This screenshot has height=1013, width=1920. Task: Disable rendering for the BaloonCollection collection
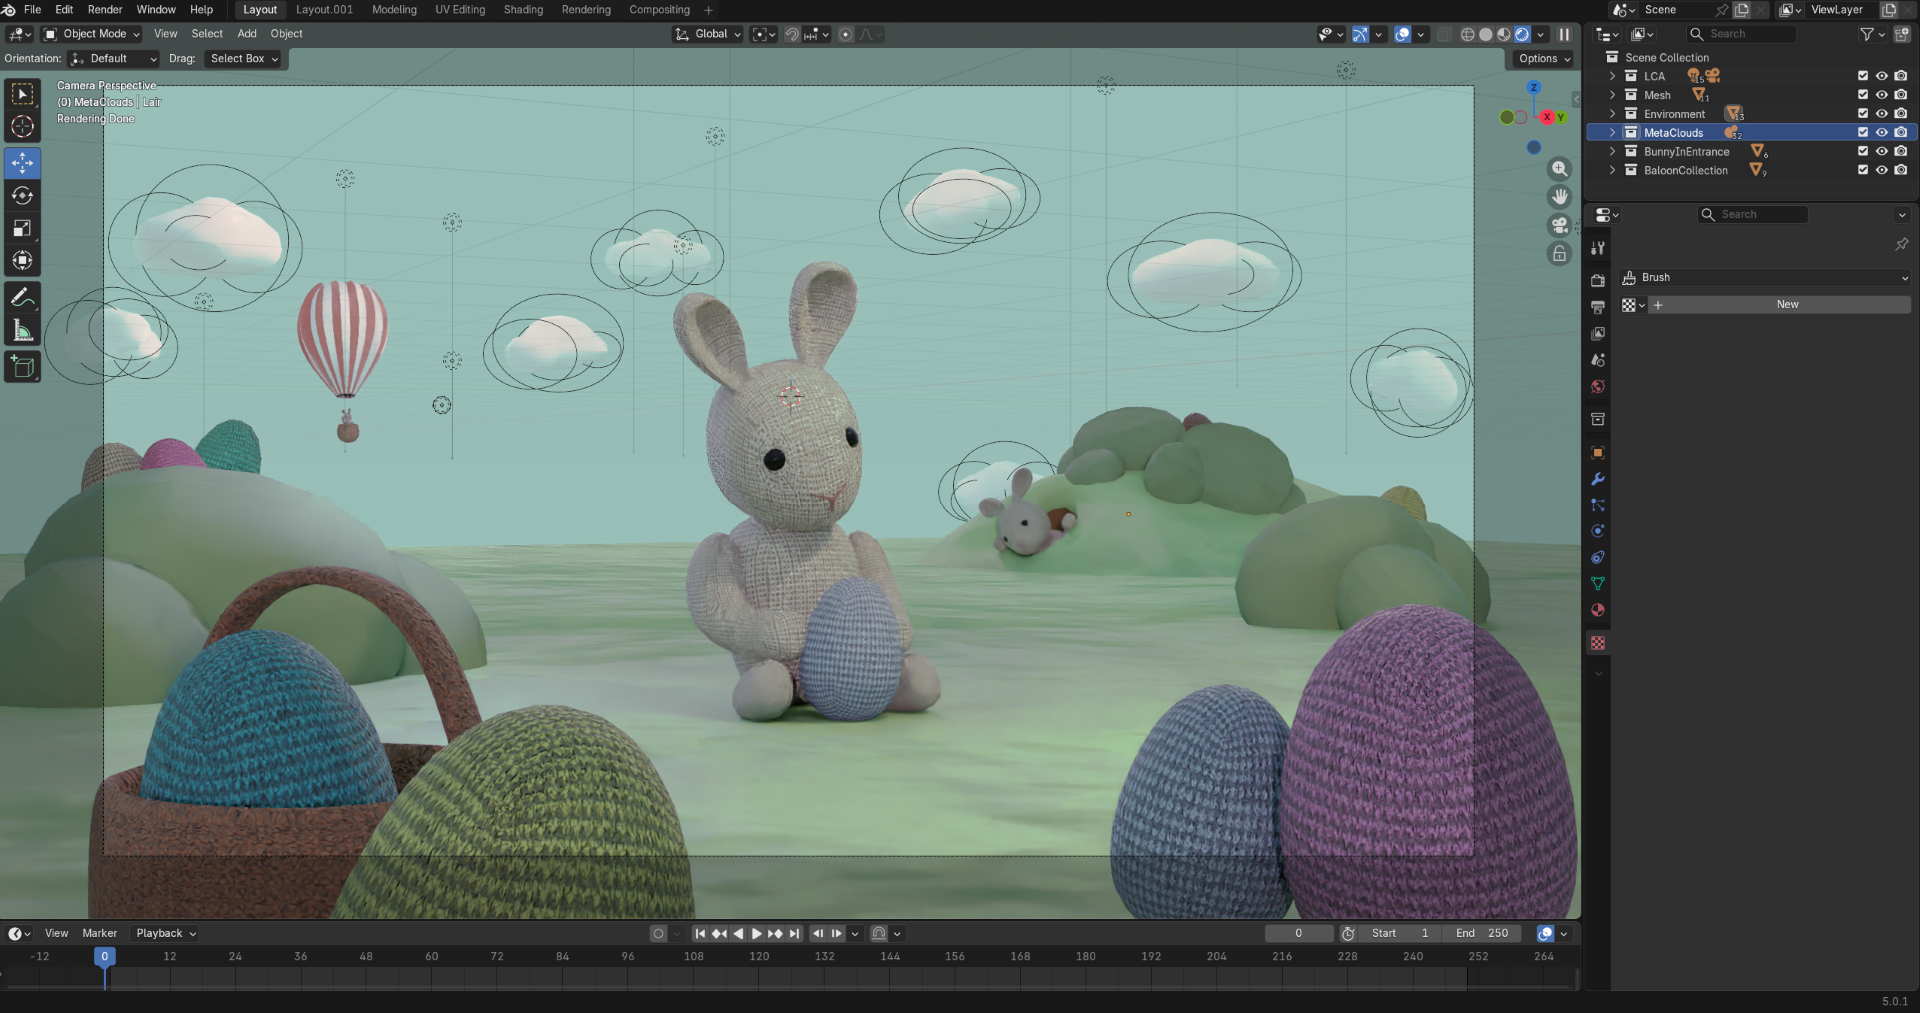(1900, 170)
